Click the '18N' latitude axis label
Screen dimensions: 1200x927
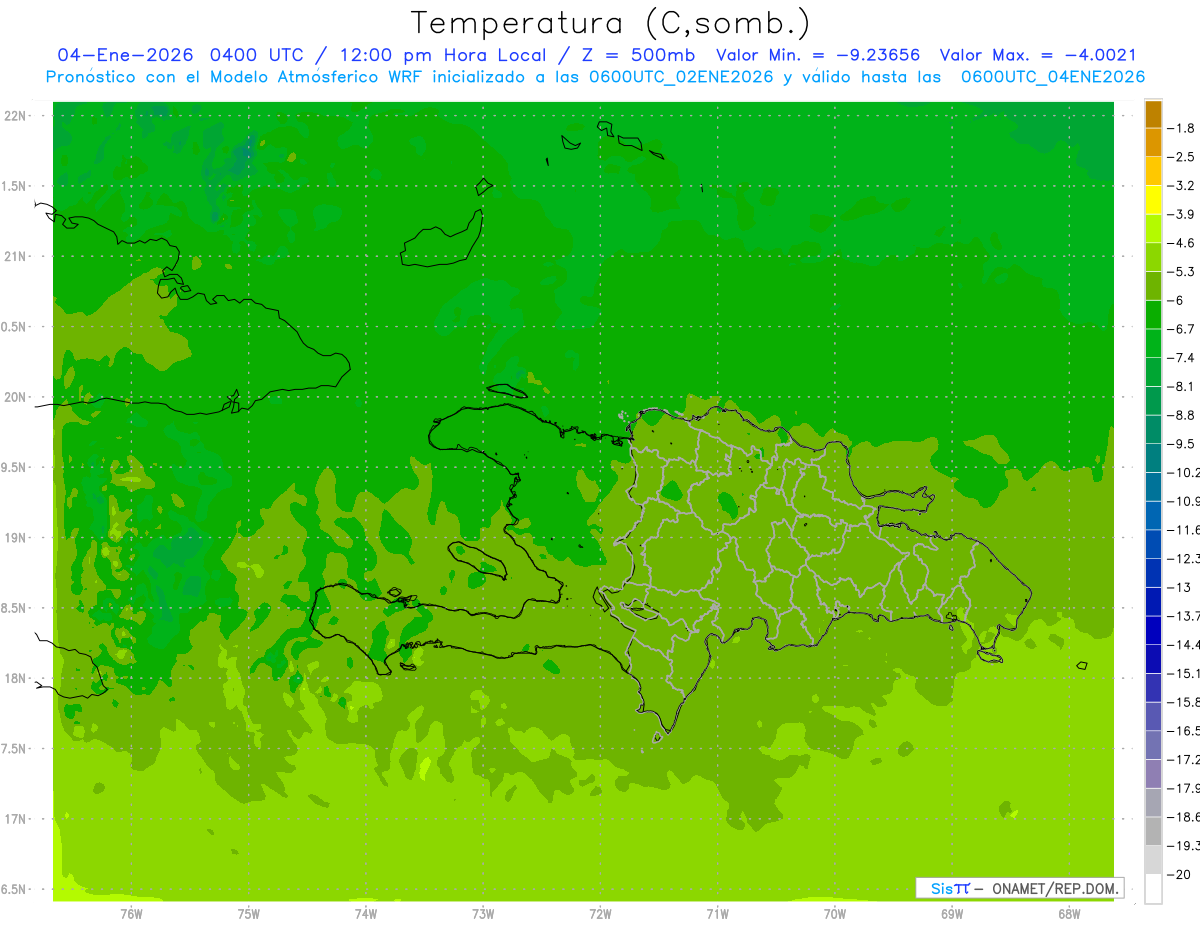(16, 678)
